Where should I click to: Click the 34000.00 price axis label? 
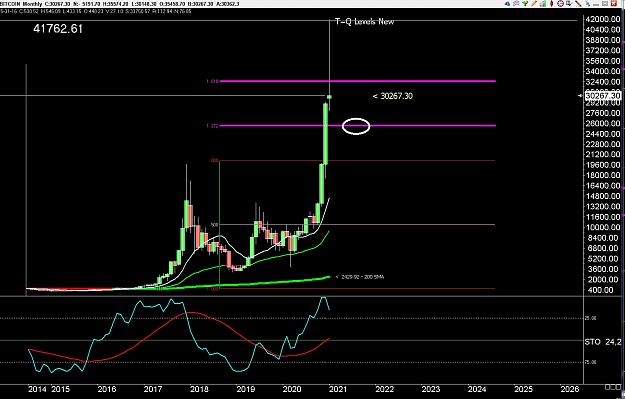coord(602,71)
